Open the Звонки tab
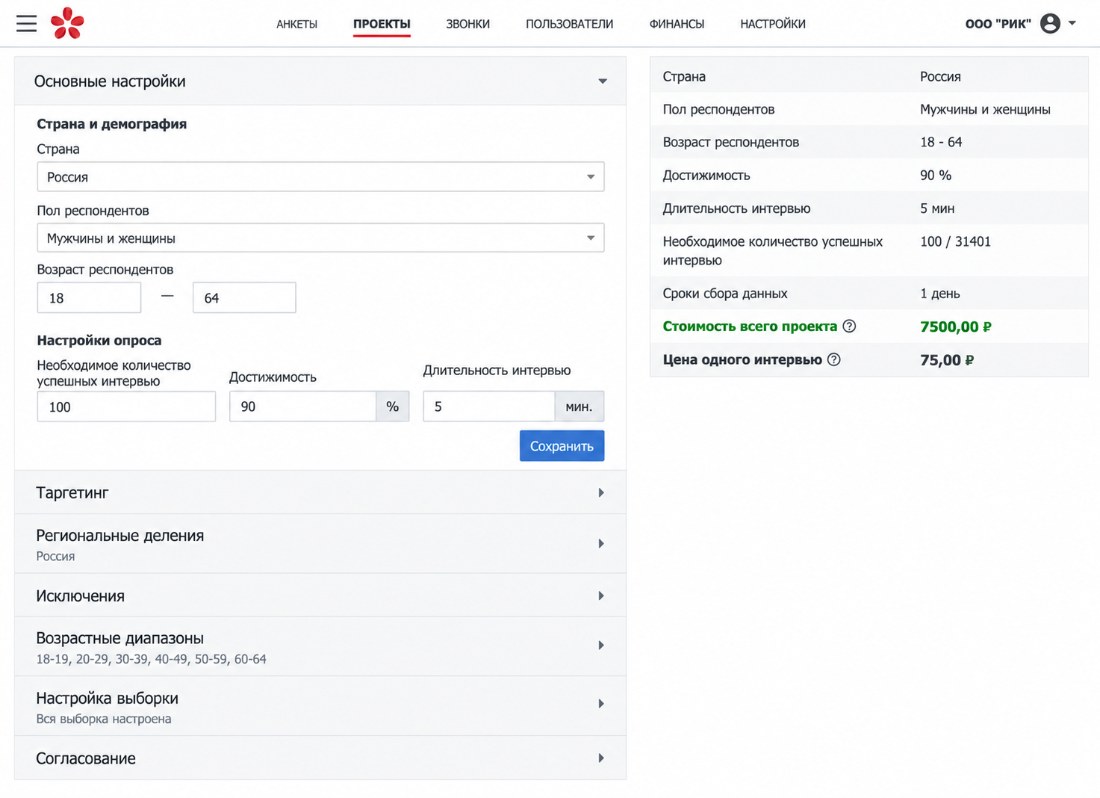 (468, 24)
